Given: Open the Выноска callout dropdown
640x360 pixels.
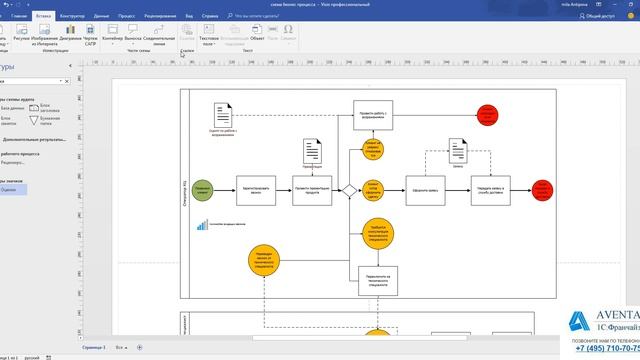Looking at the screenshot, I should coord(133,35).
